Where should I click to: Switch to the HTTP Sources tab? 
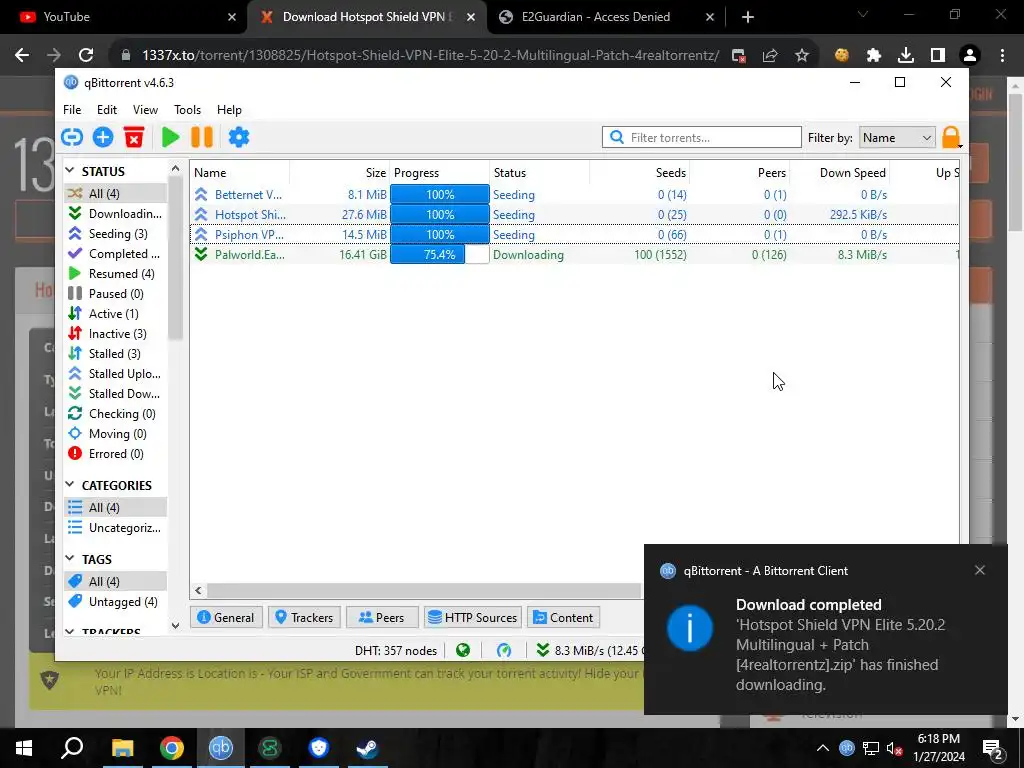(473, 617)
